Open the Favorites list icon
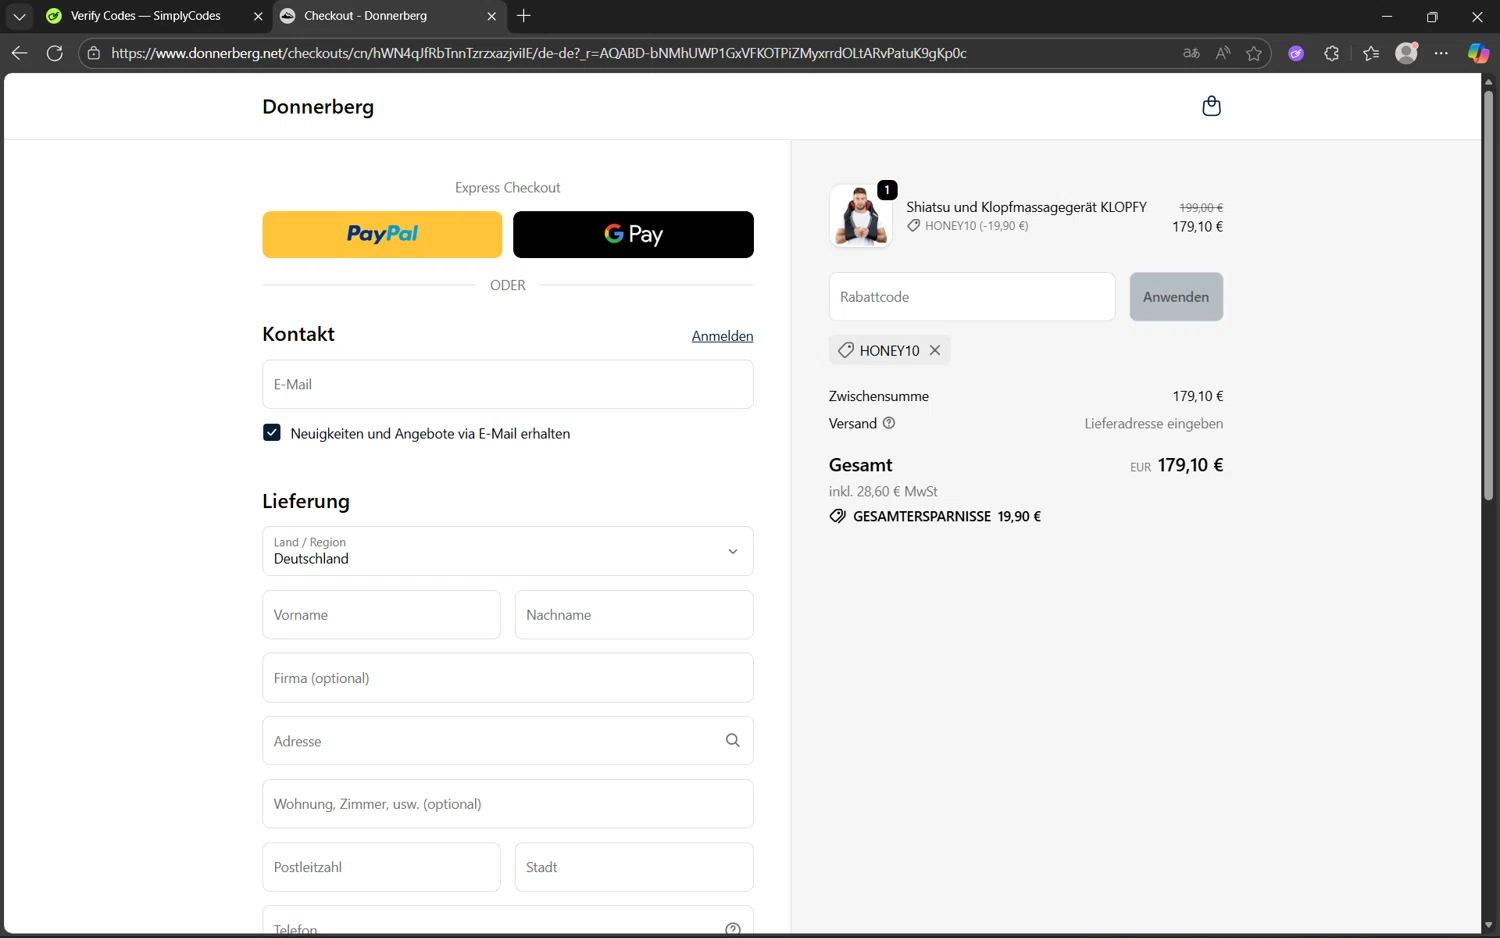Screen dimensions: 1500x938 [x=1371, y=53]
